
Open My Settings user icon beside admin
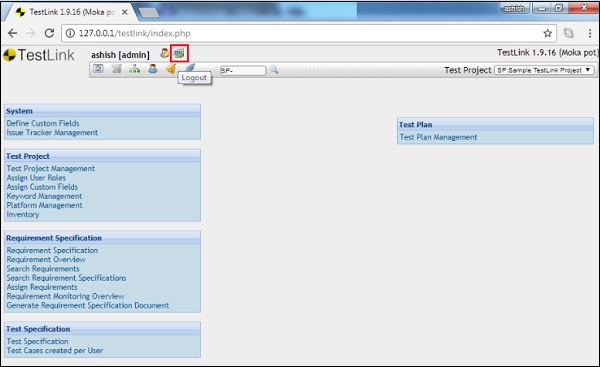click(164, 53)
